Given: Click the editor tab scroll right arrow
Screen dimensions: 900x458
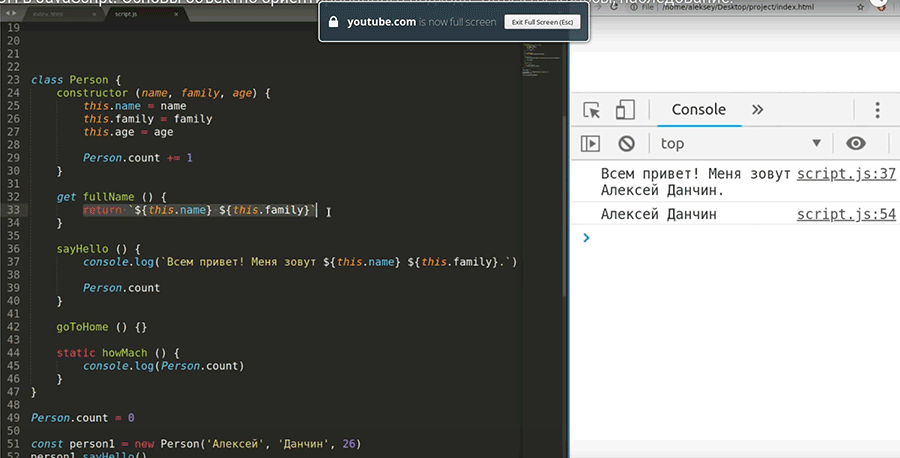Looking at the screenshot, I should (14, 13).
